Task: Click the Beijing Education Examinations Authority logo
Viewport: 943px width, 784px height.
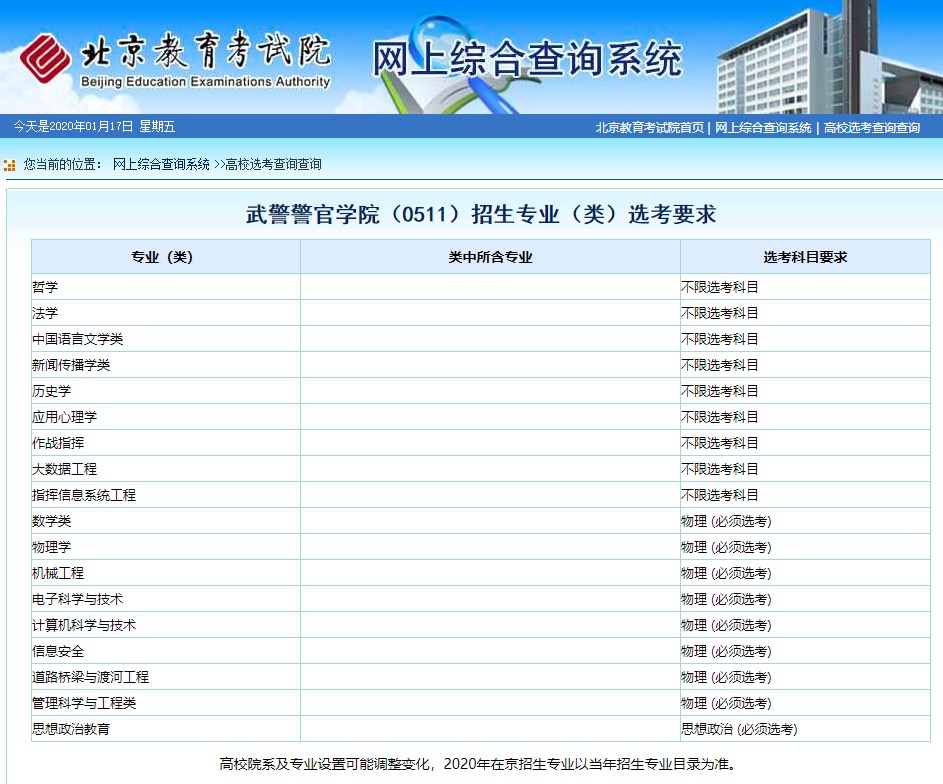Action: pos(174,58)
